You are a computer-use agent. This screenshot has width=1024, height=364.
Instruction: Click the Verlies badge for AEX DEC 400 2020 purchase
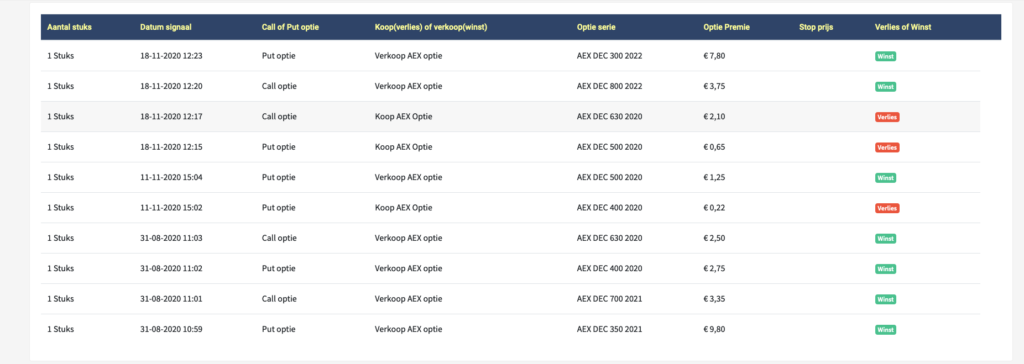887,208
